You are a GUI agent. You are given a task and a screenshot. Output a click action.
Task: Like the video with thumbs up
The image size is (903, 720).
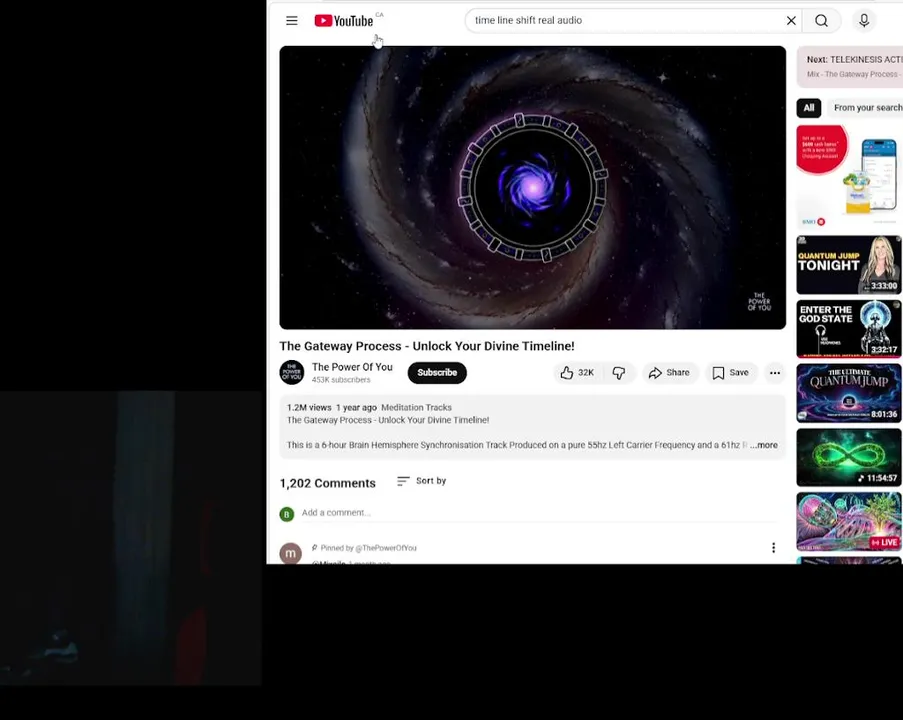click(577, 373)
